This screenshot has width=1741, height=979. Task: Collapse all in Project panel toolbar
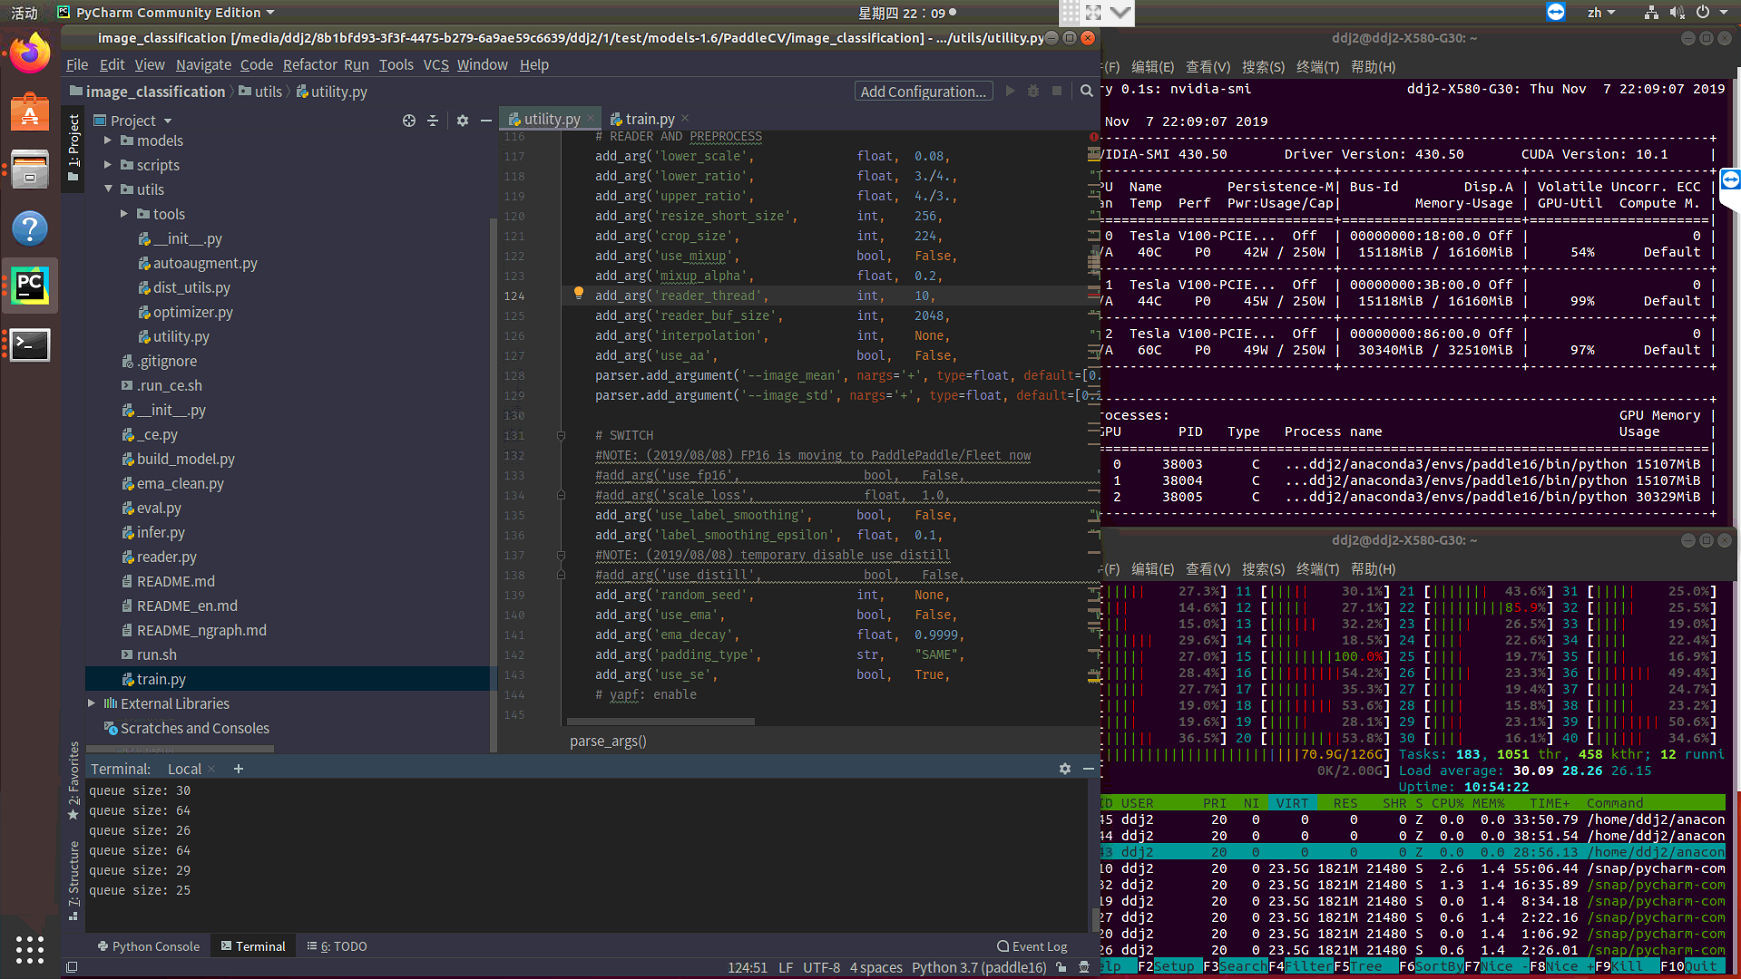pyautogui.click(x=433, y=120)
